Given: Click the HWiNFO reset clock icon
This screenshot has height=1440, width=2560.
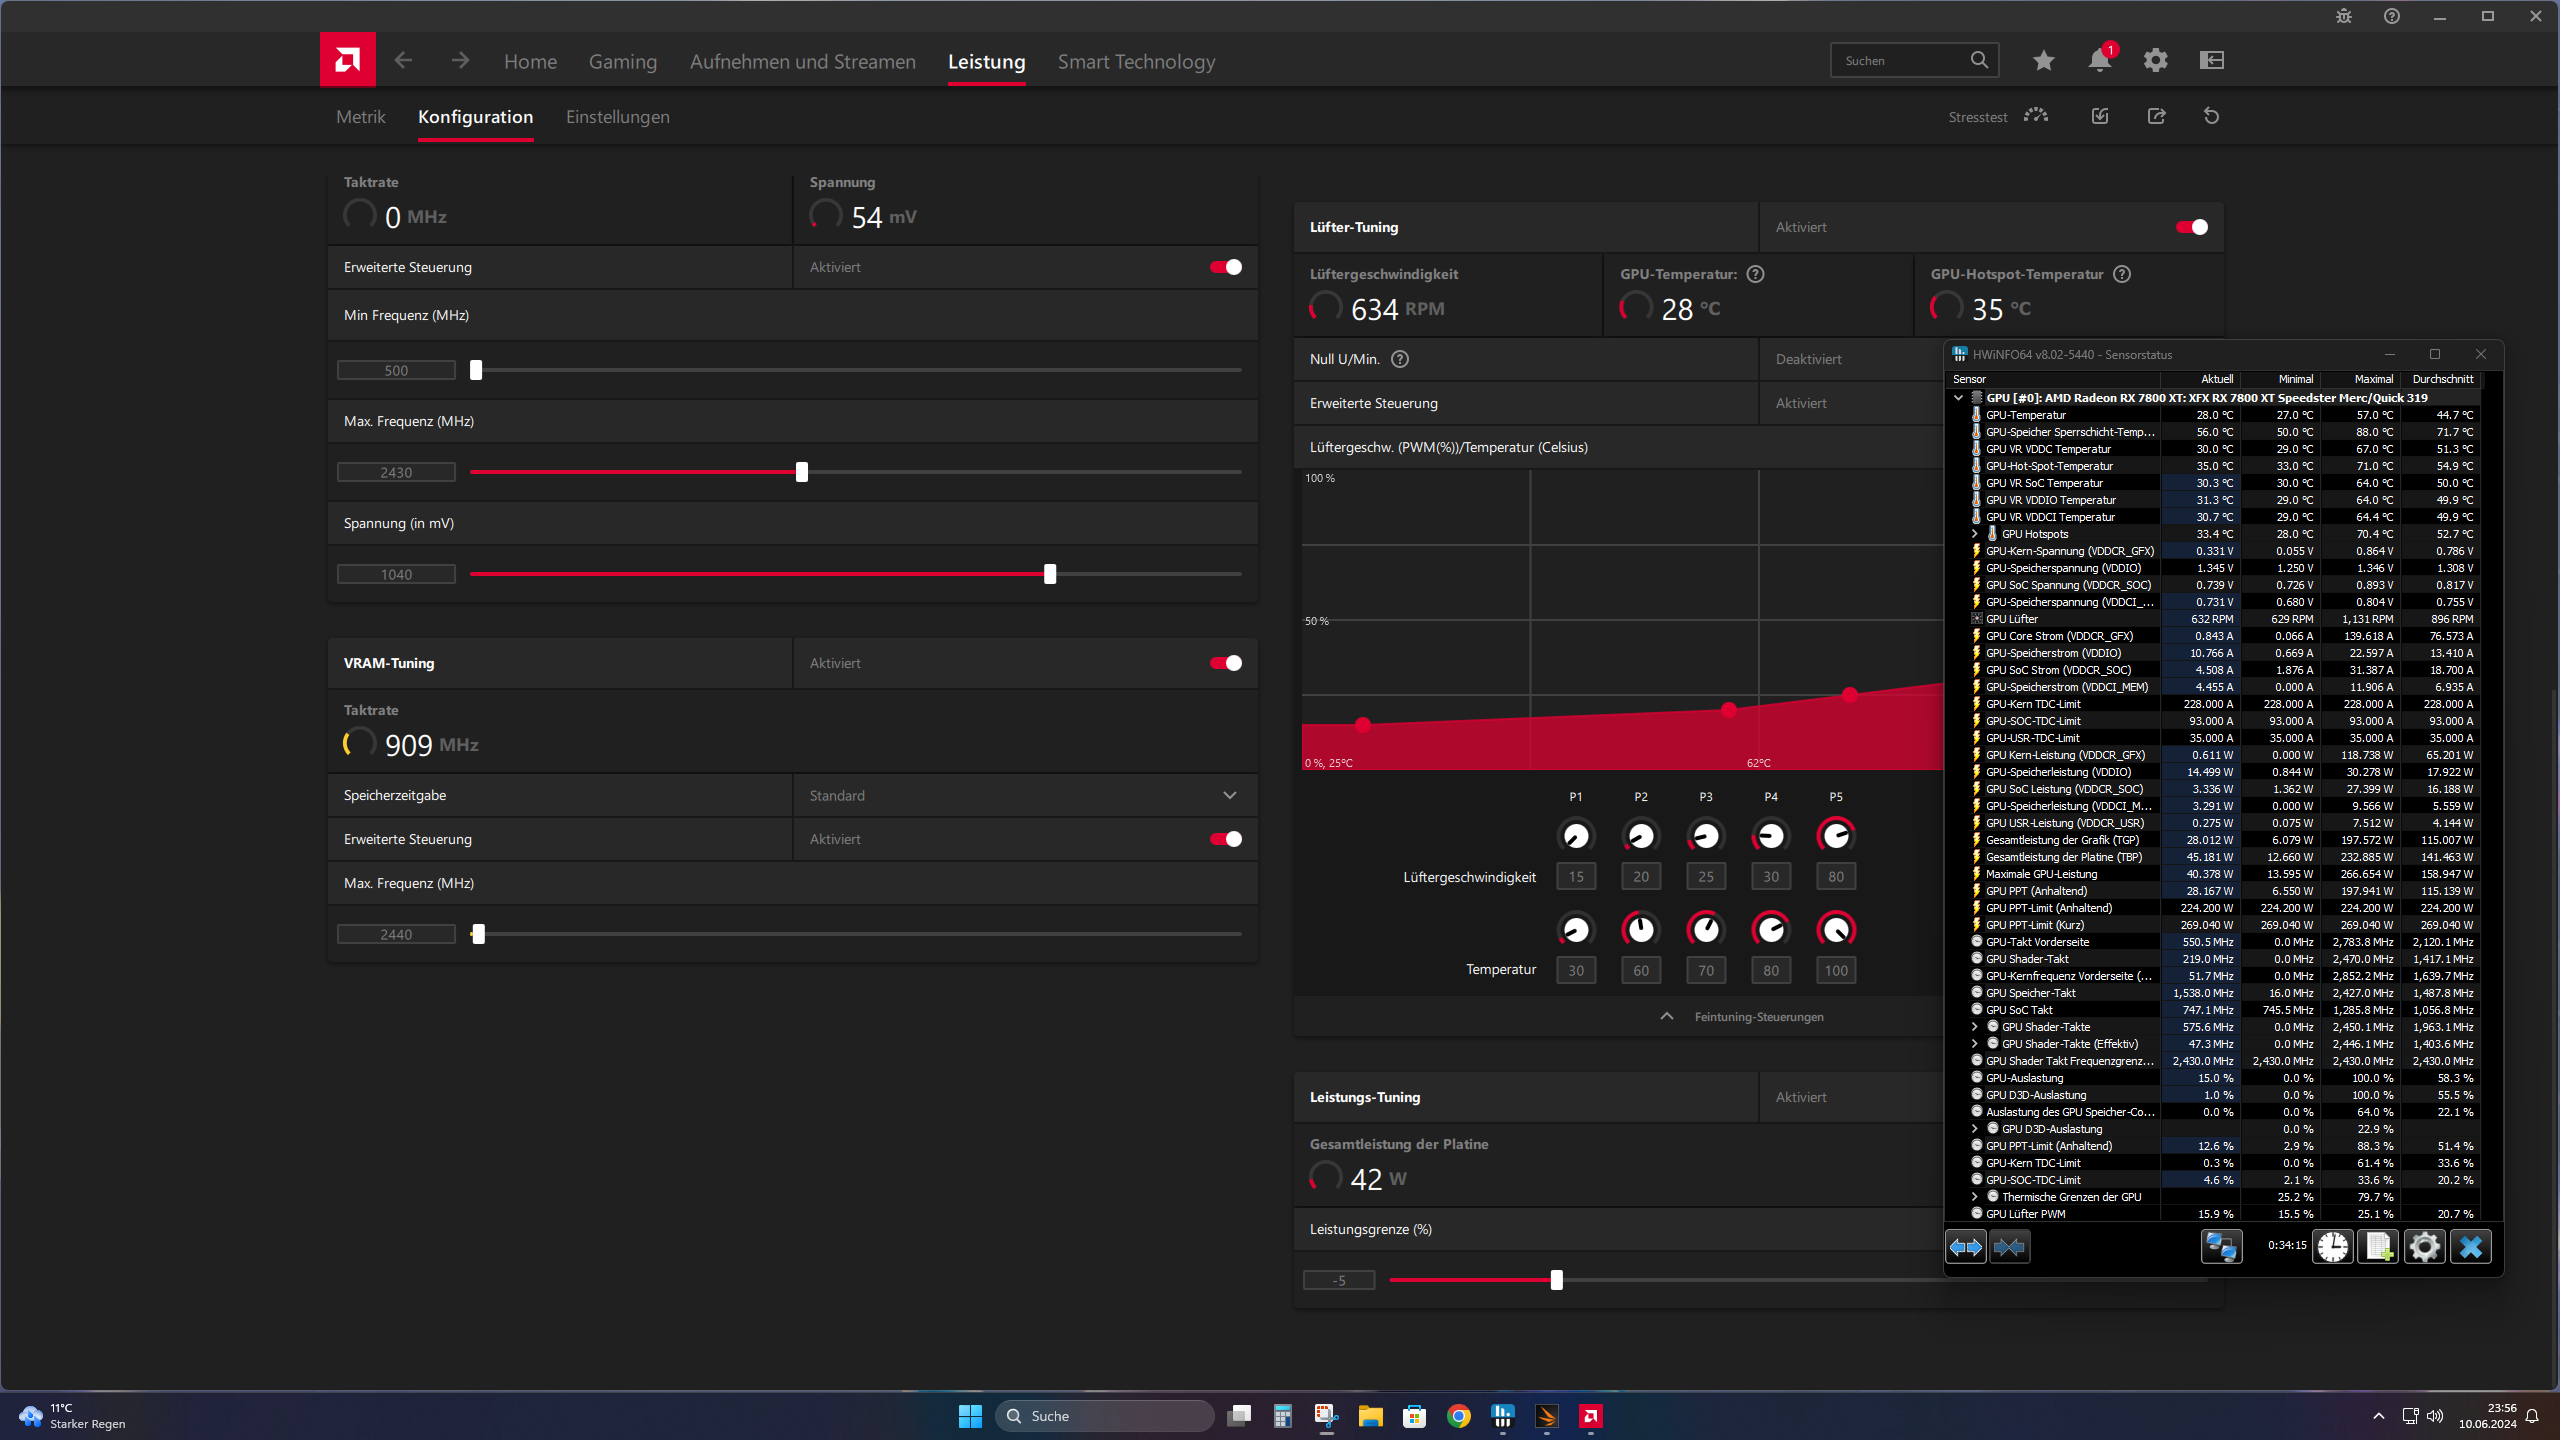Looking at the screenshot, I should tap(2332, 1246).
